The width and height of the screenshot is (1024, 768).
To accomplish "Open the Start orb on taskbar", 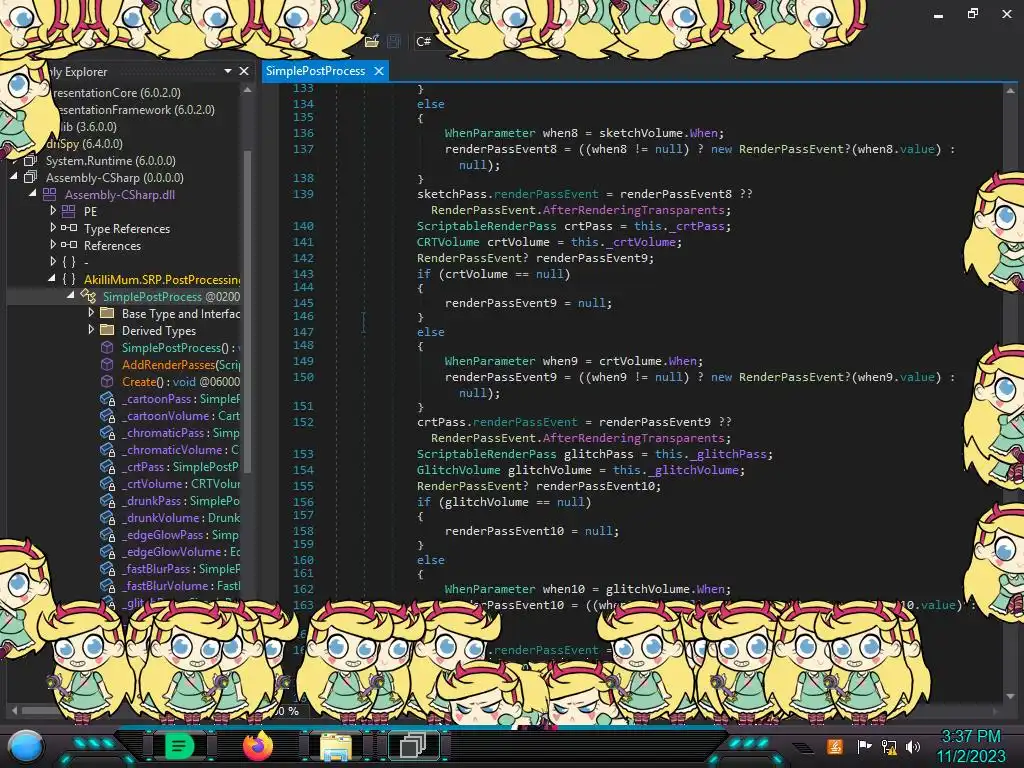I will (26, 746).
